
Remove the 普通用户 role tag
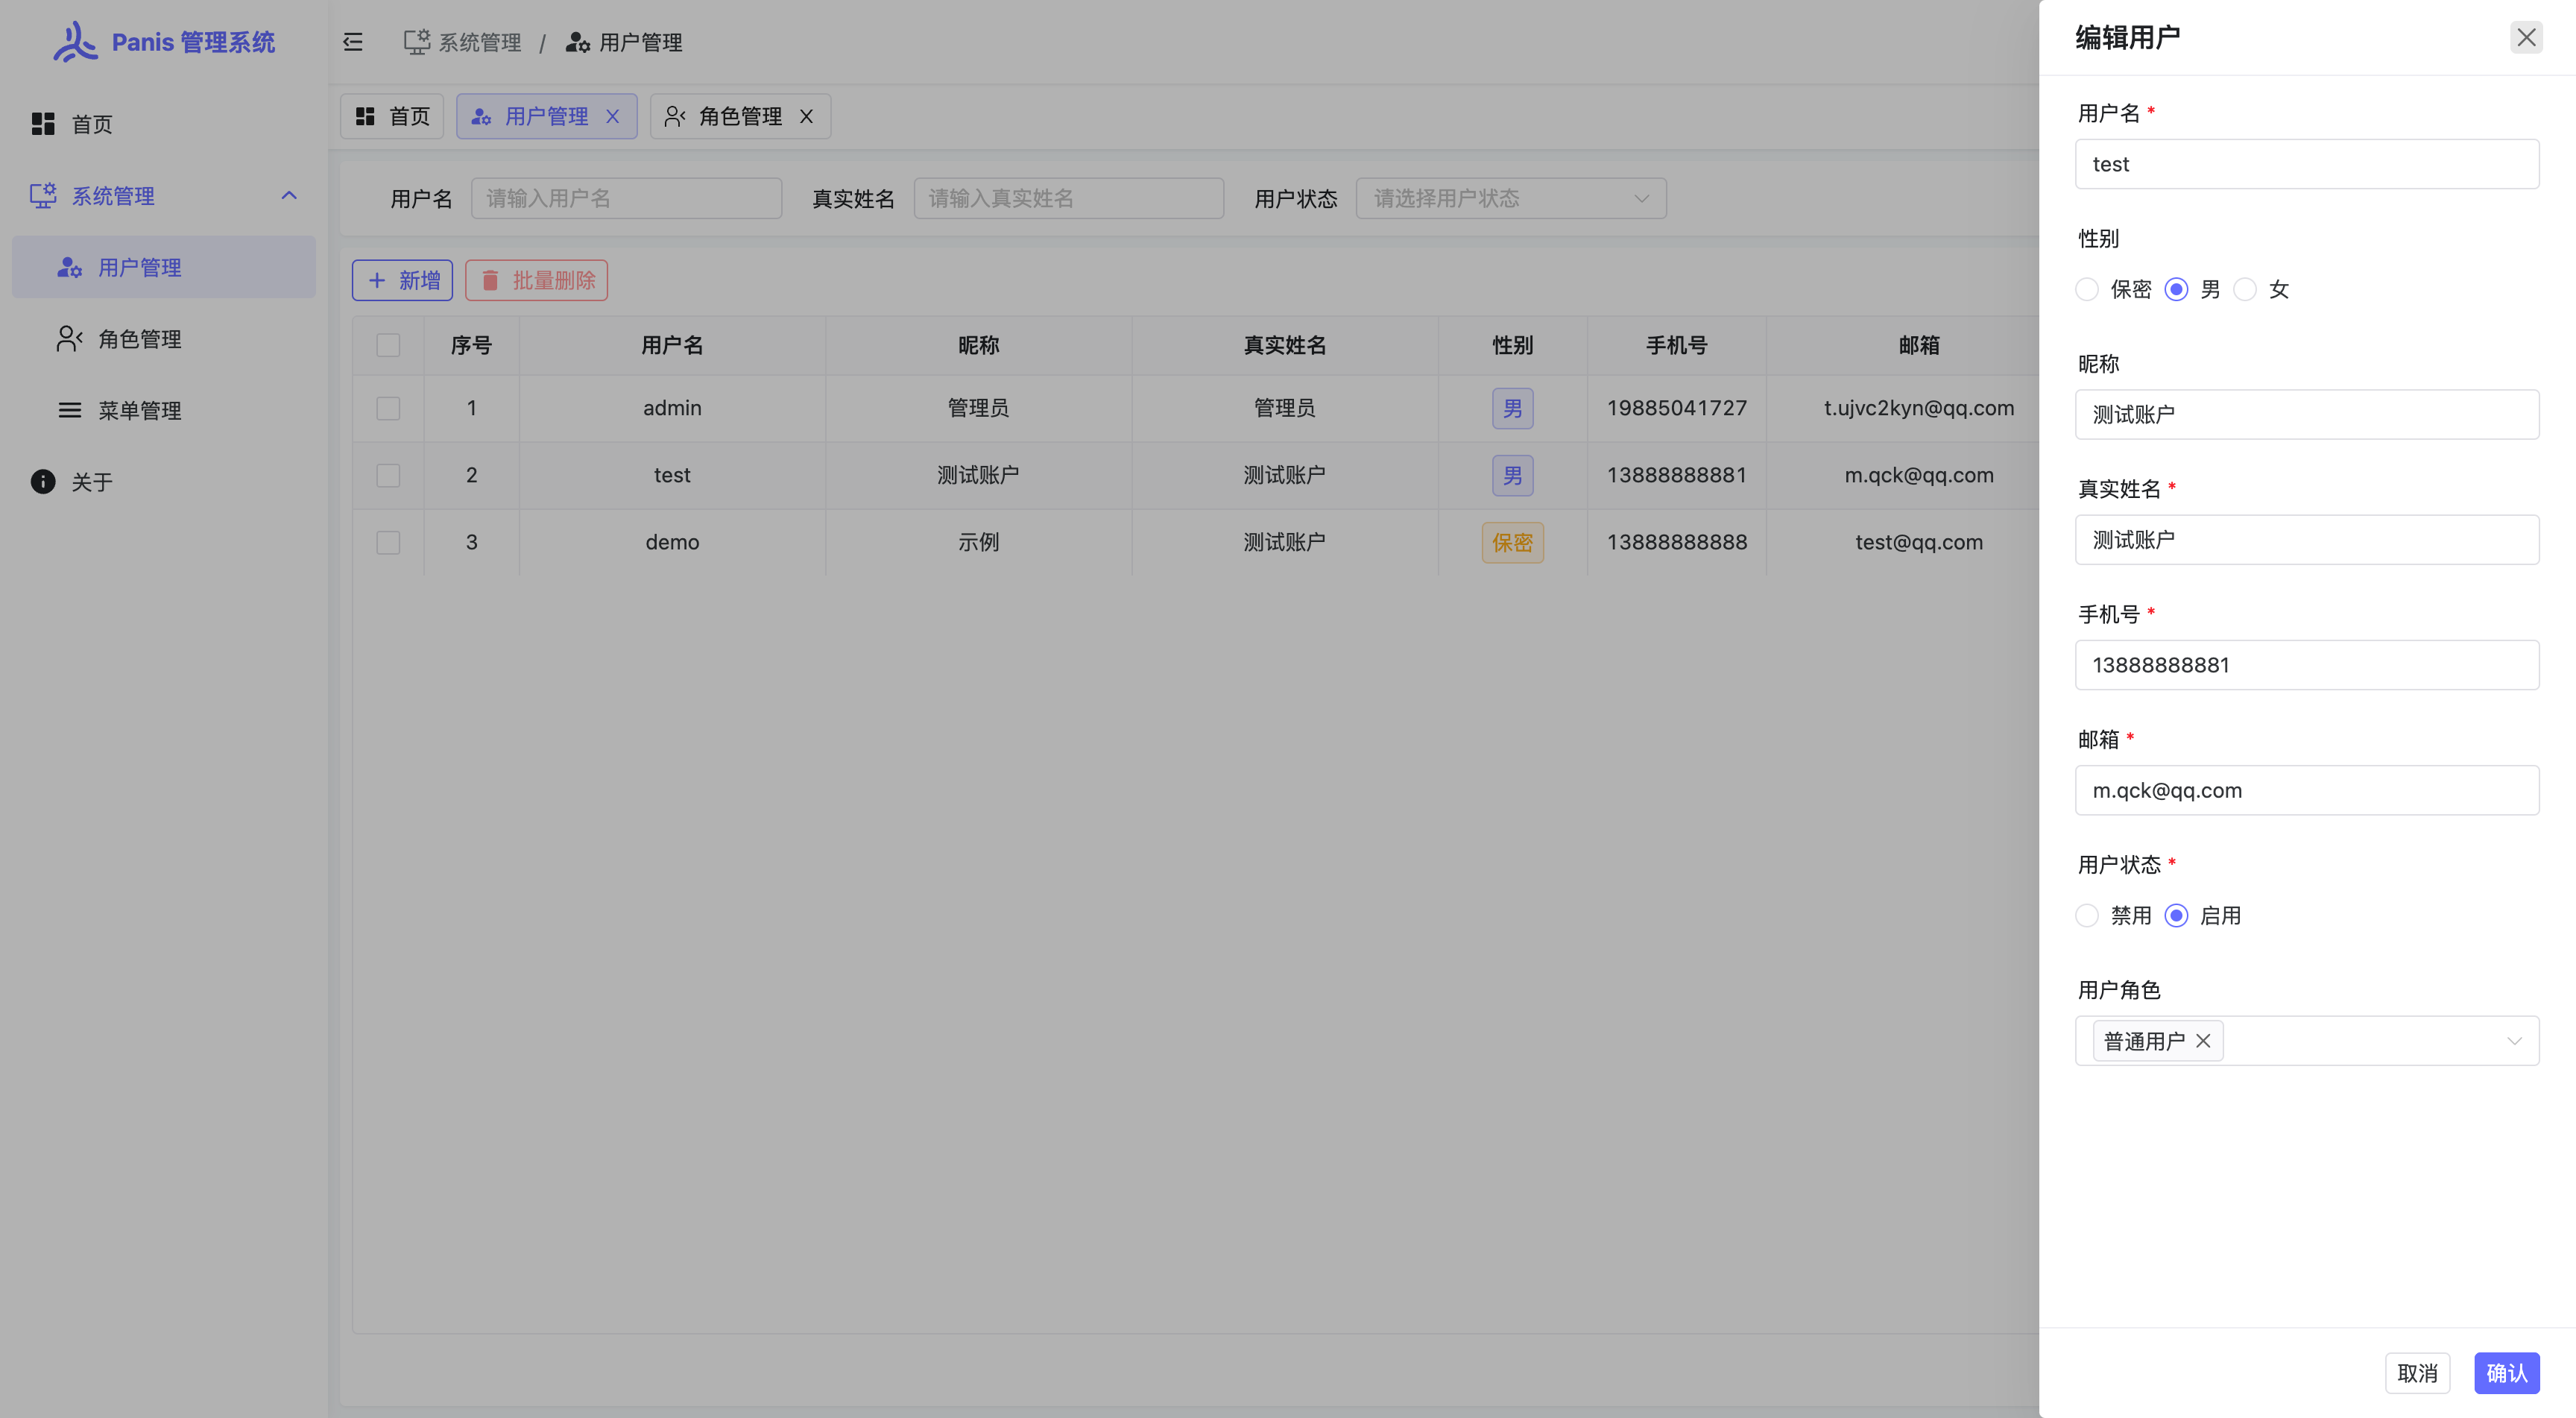pyautogui.click(x=2203, y=1041)
